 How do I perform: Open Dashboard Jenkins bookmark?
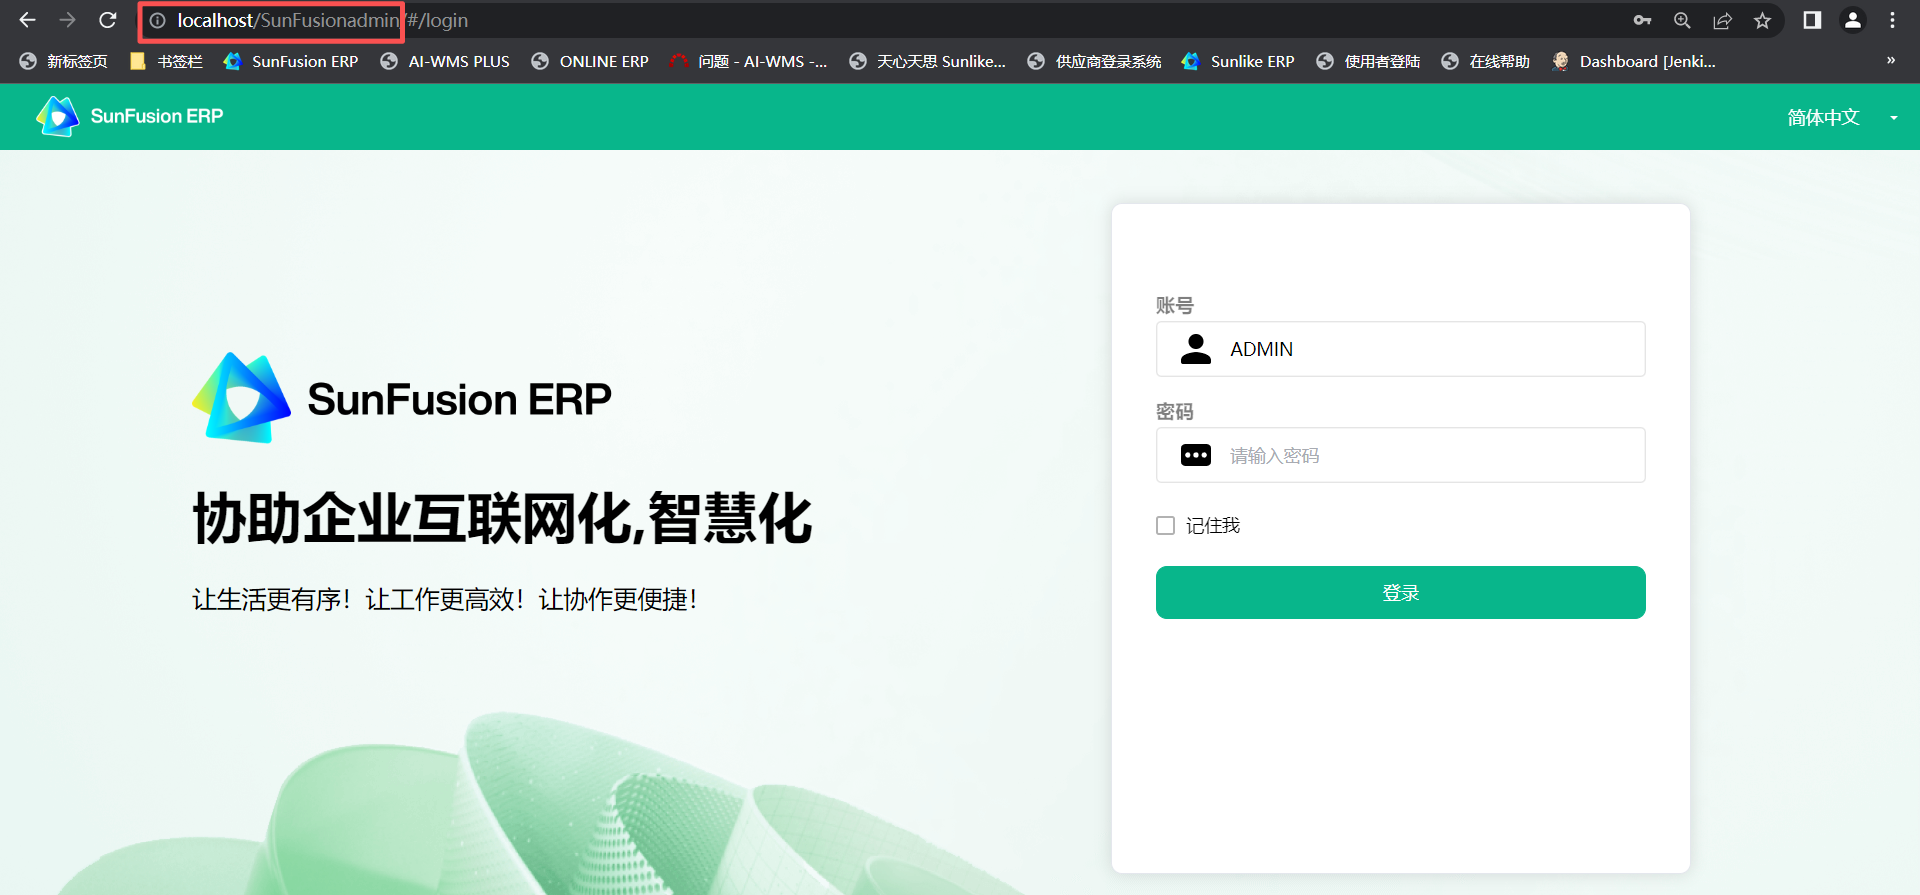pos(1634,61)
